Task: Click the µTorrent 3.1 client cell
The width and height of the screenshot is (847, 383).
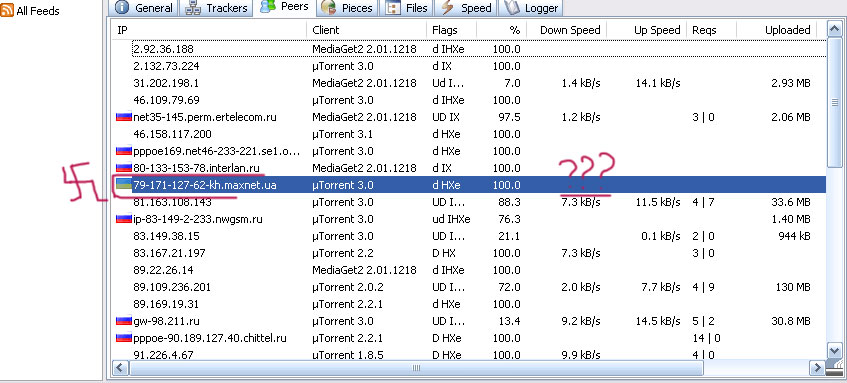Action: [x=342, y=135]
